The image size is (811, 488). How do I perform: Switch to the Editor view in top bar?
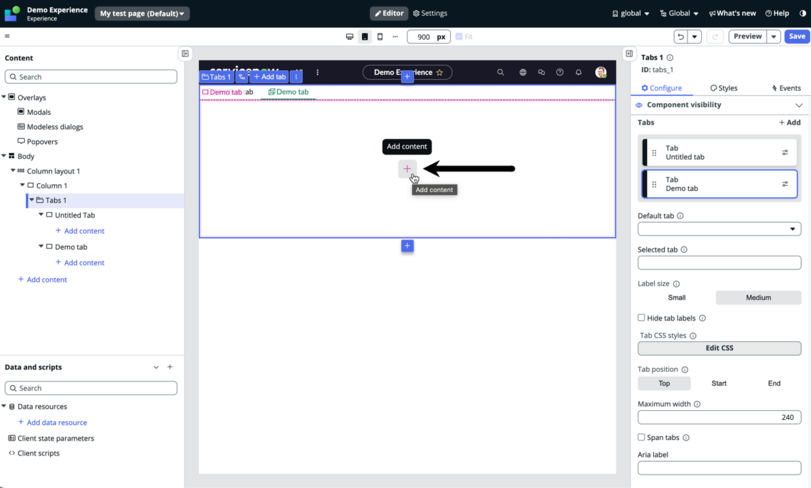(389, 13)
